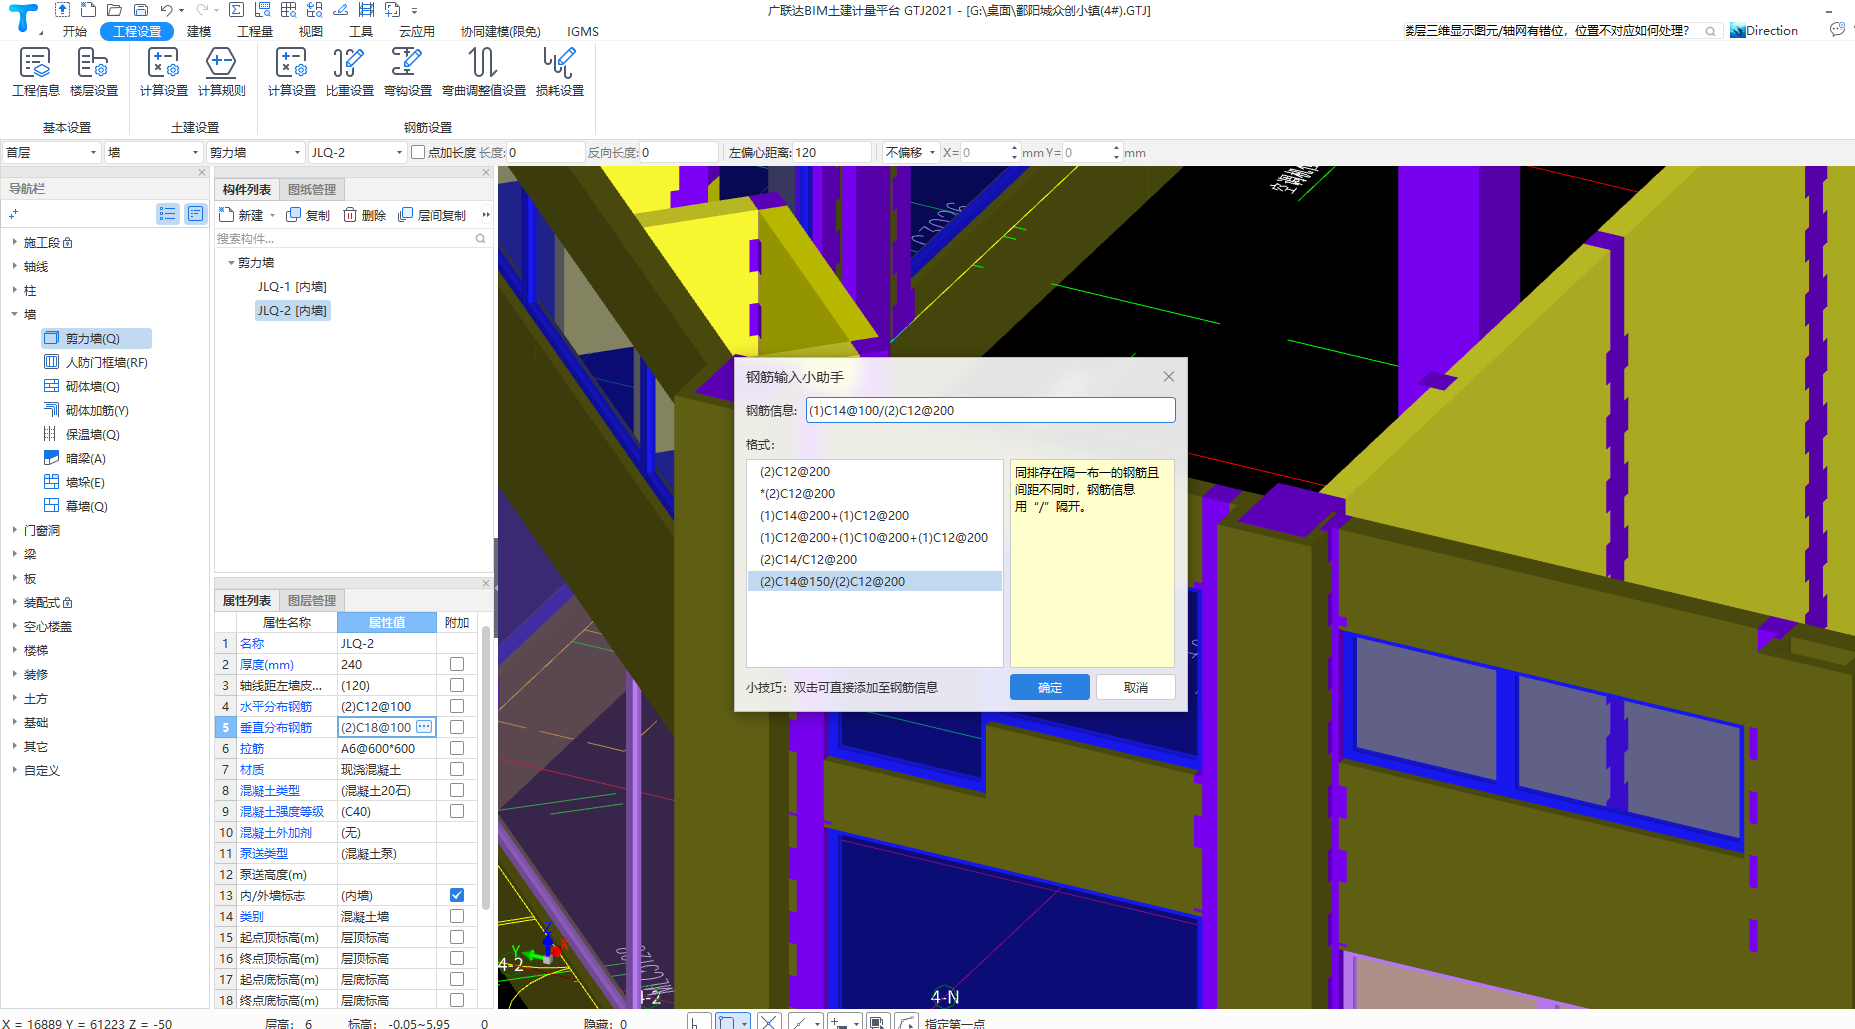Click the 水平分布钢筋 property link
1855x1029 pixels.
[276, 706]
